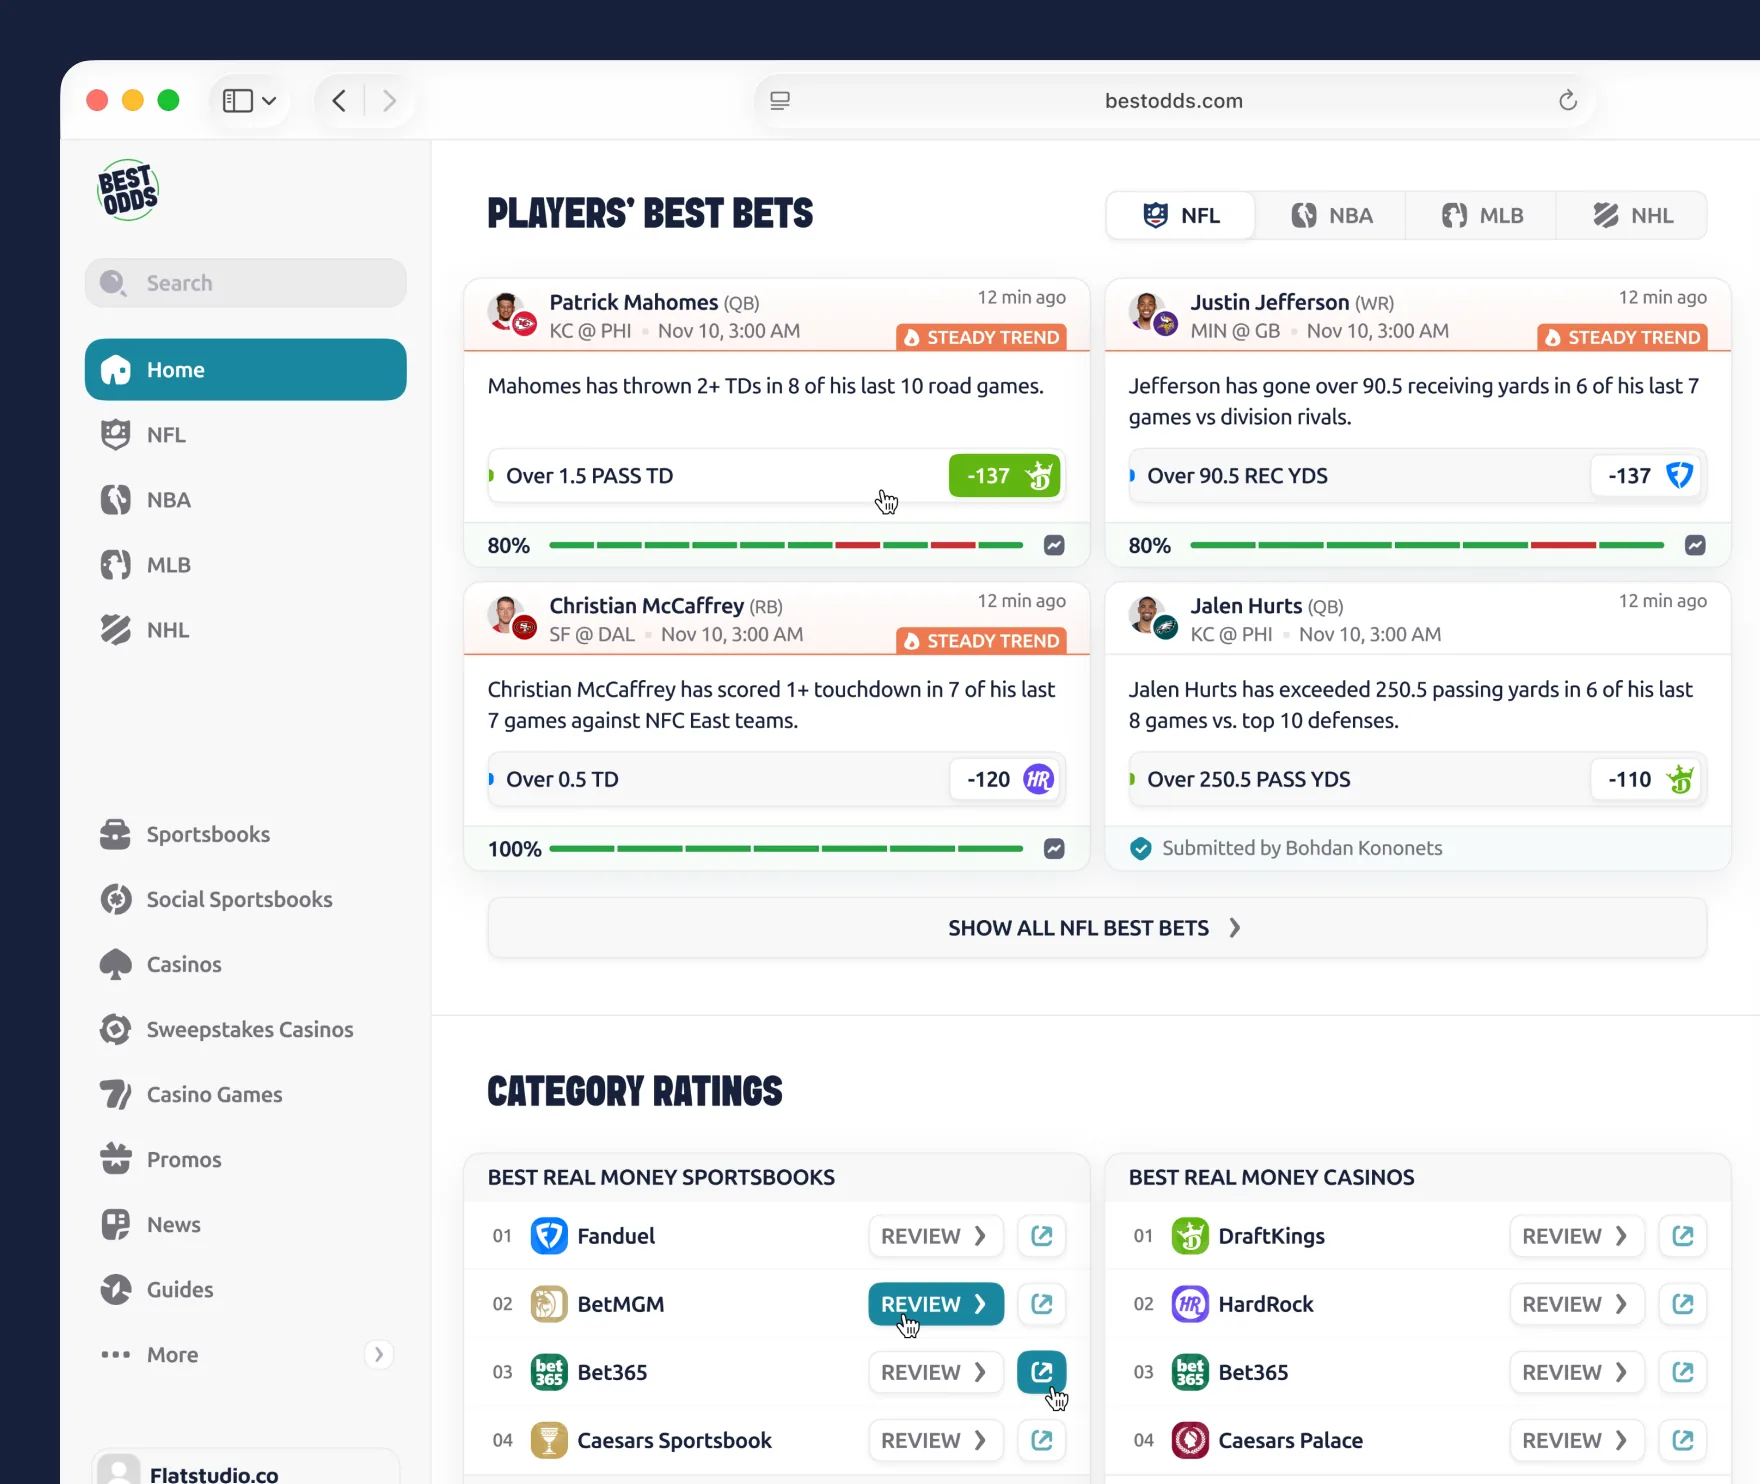Expand the More menu chevron

(x=379, y=1354)
